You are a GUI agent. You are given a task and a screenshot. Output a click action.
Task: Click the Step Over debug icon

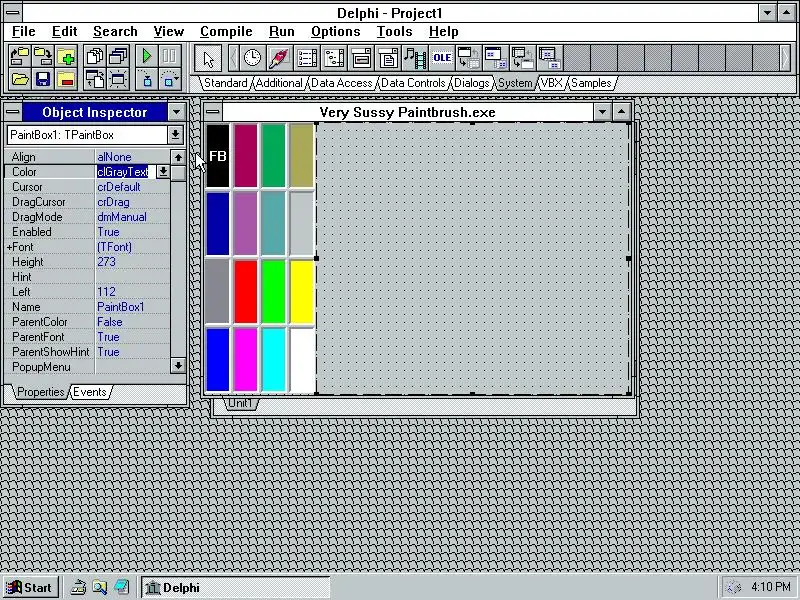click(x=169, y=80)
